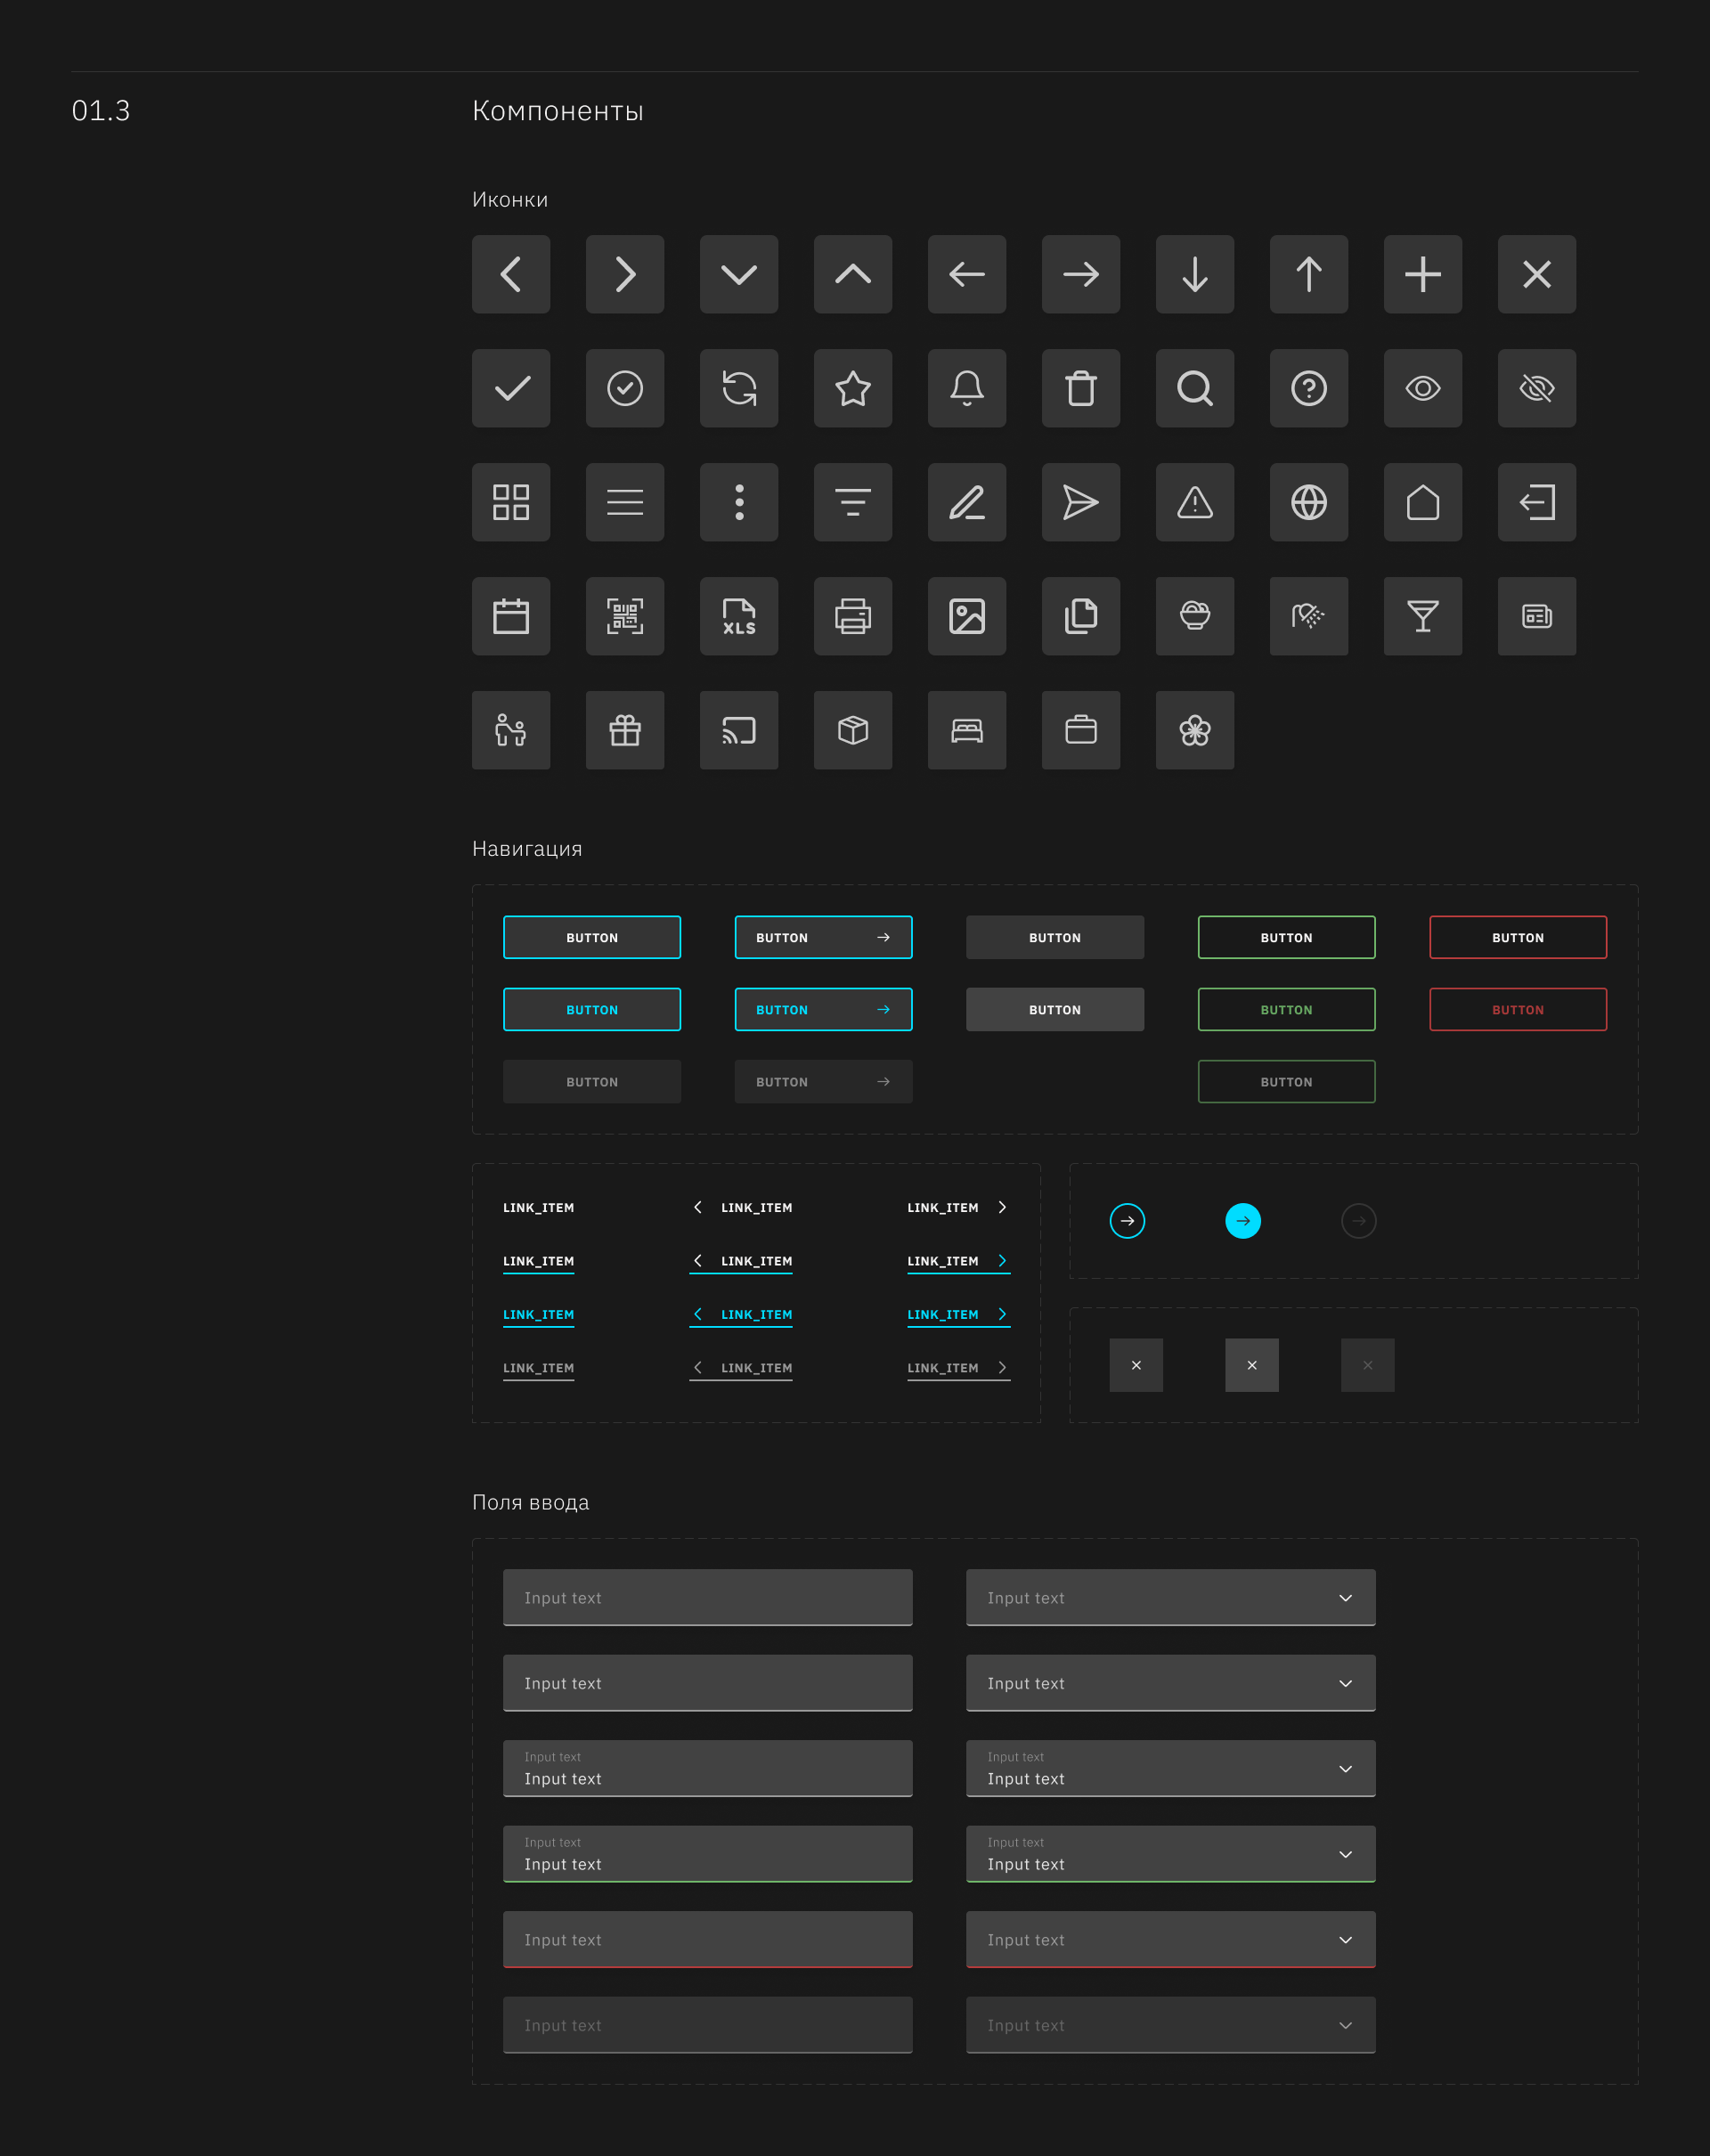Select the circled checkmark icon

625,388
